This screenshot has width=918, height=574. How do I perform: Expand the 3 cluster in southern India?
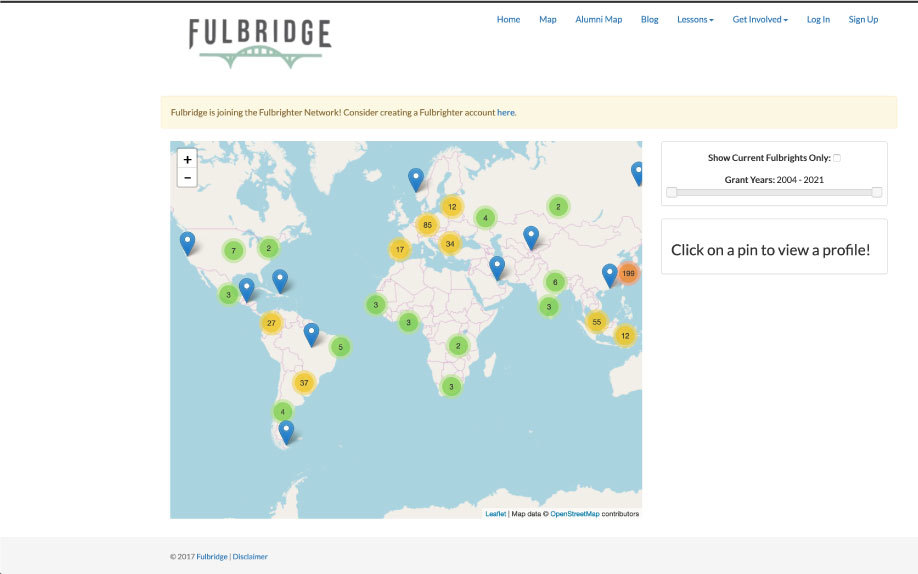coord(549,306)
